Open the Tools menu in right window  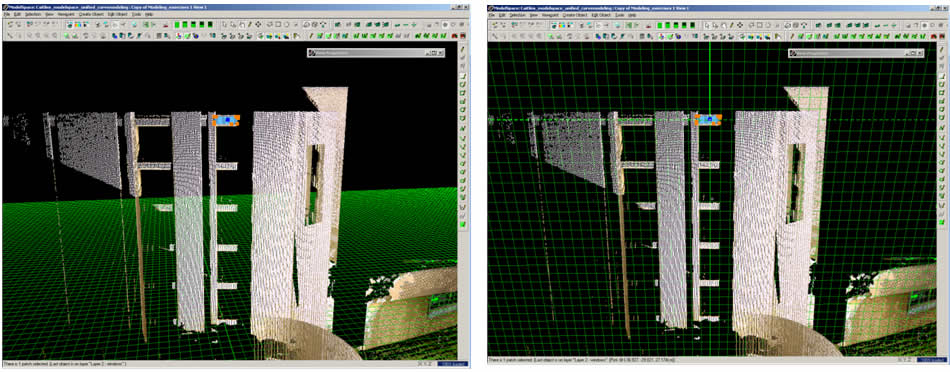point(620,15)
